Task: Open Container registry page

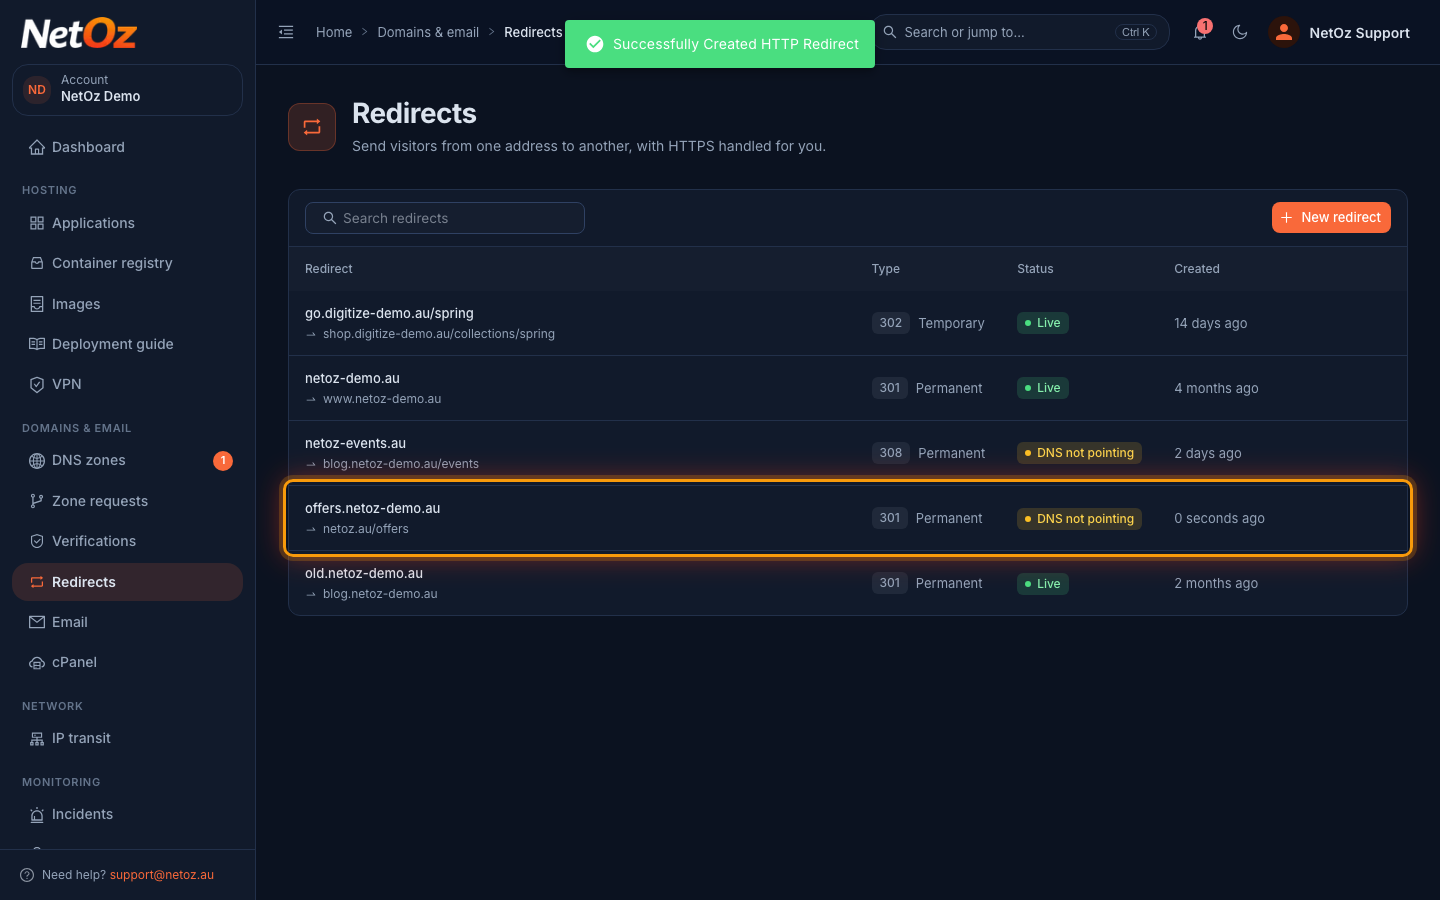Action: click(127, 263)
